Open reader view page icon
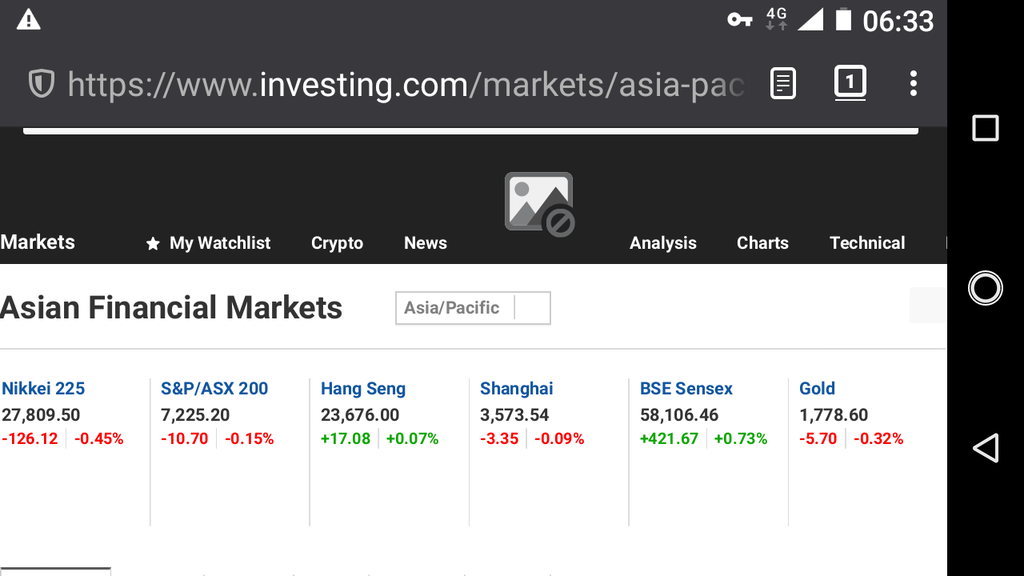The width and height of the screenshot is (1024, 576). [782, 84]
